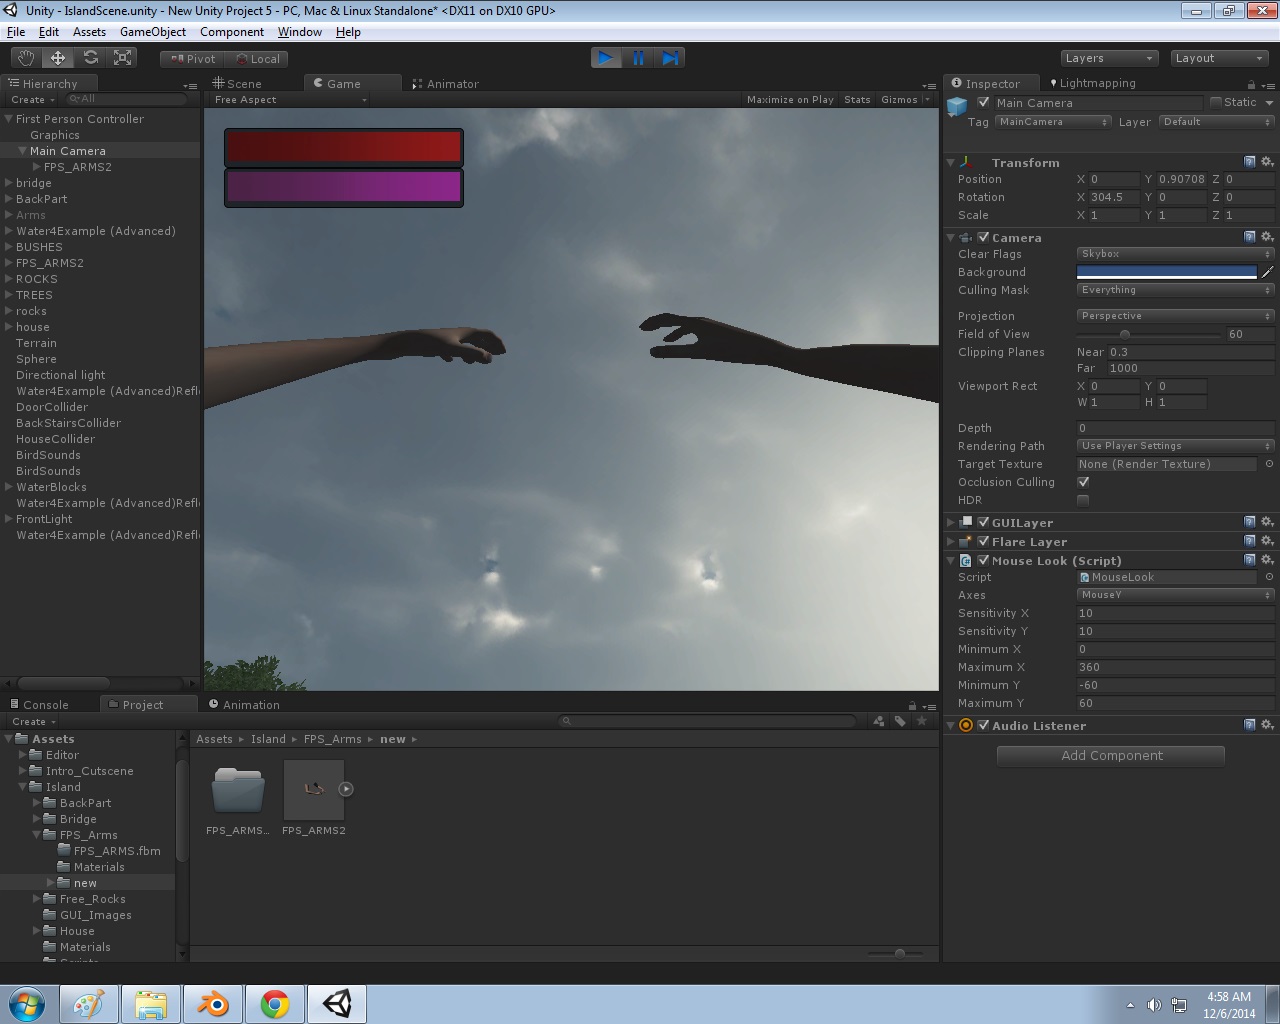Open Camera component gear menu

coord(1267,237)
